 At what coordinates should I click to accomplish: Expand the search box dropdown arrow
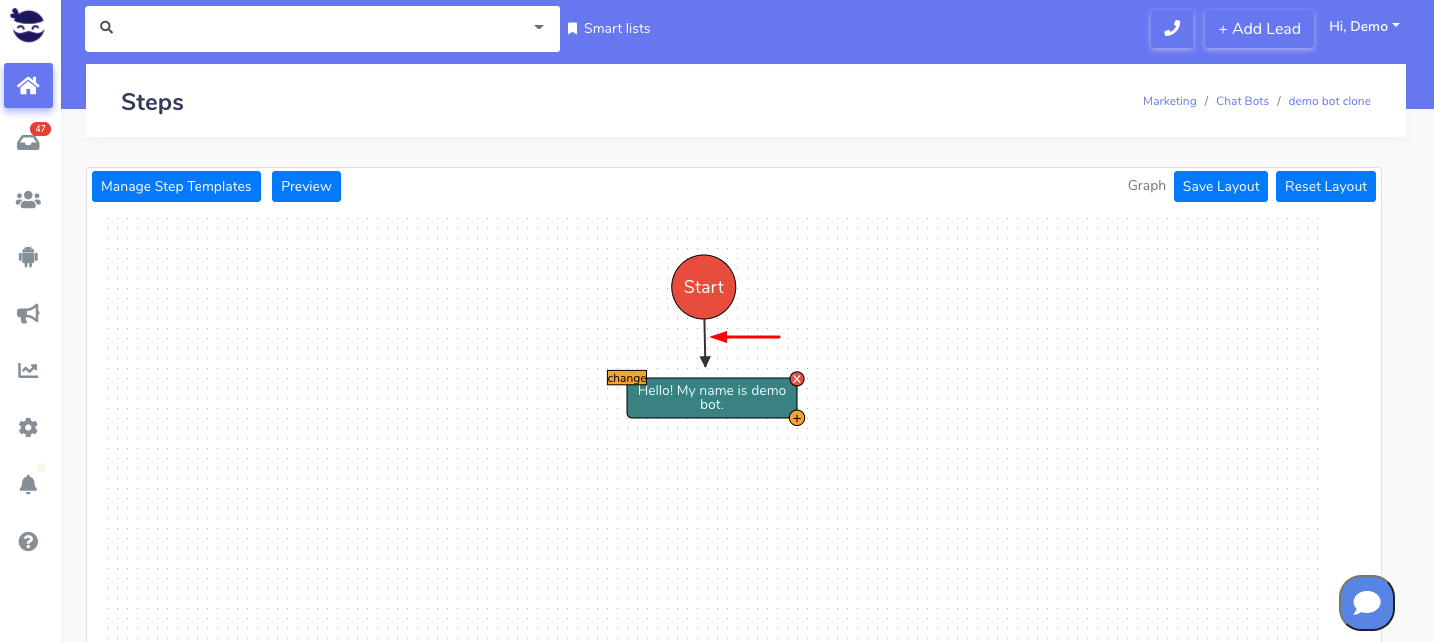(x=539, y=28)
